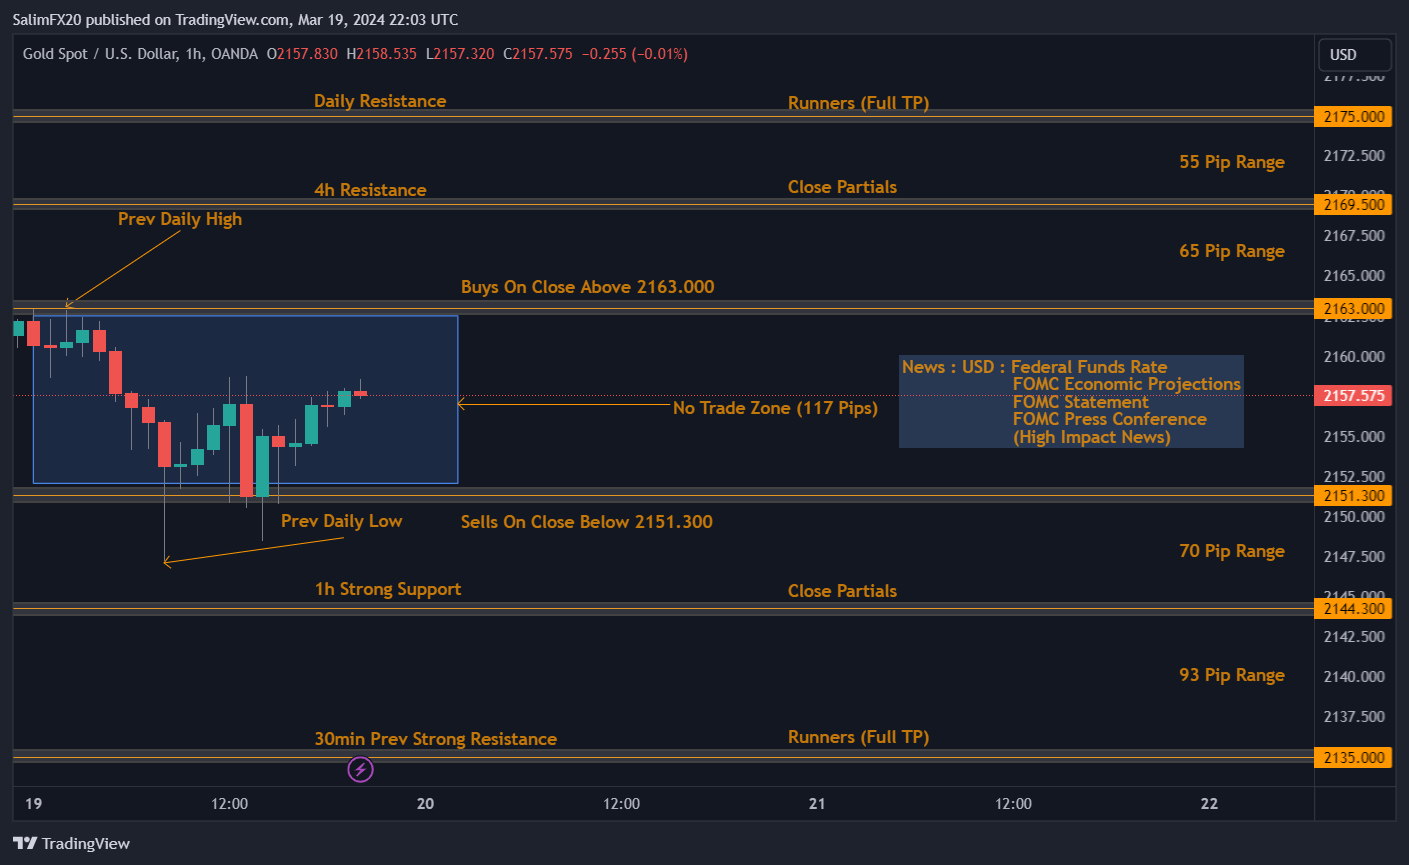Click the purple lightning economic event icon
The height and width of the screenshot is (865, 1409).
point(360,769)
